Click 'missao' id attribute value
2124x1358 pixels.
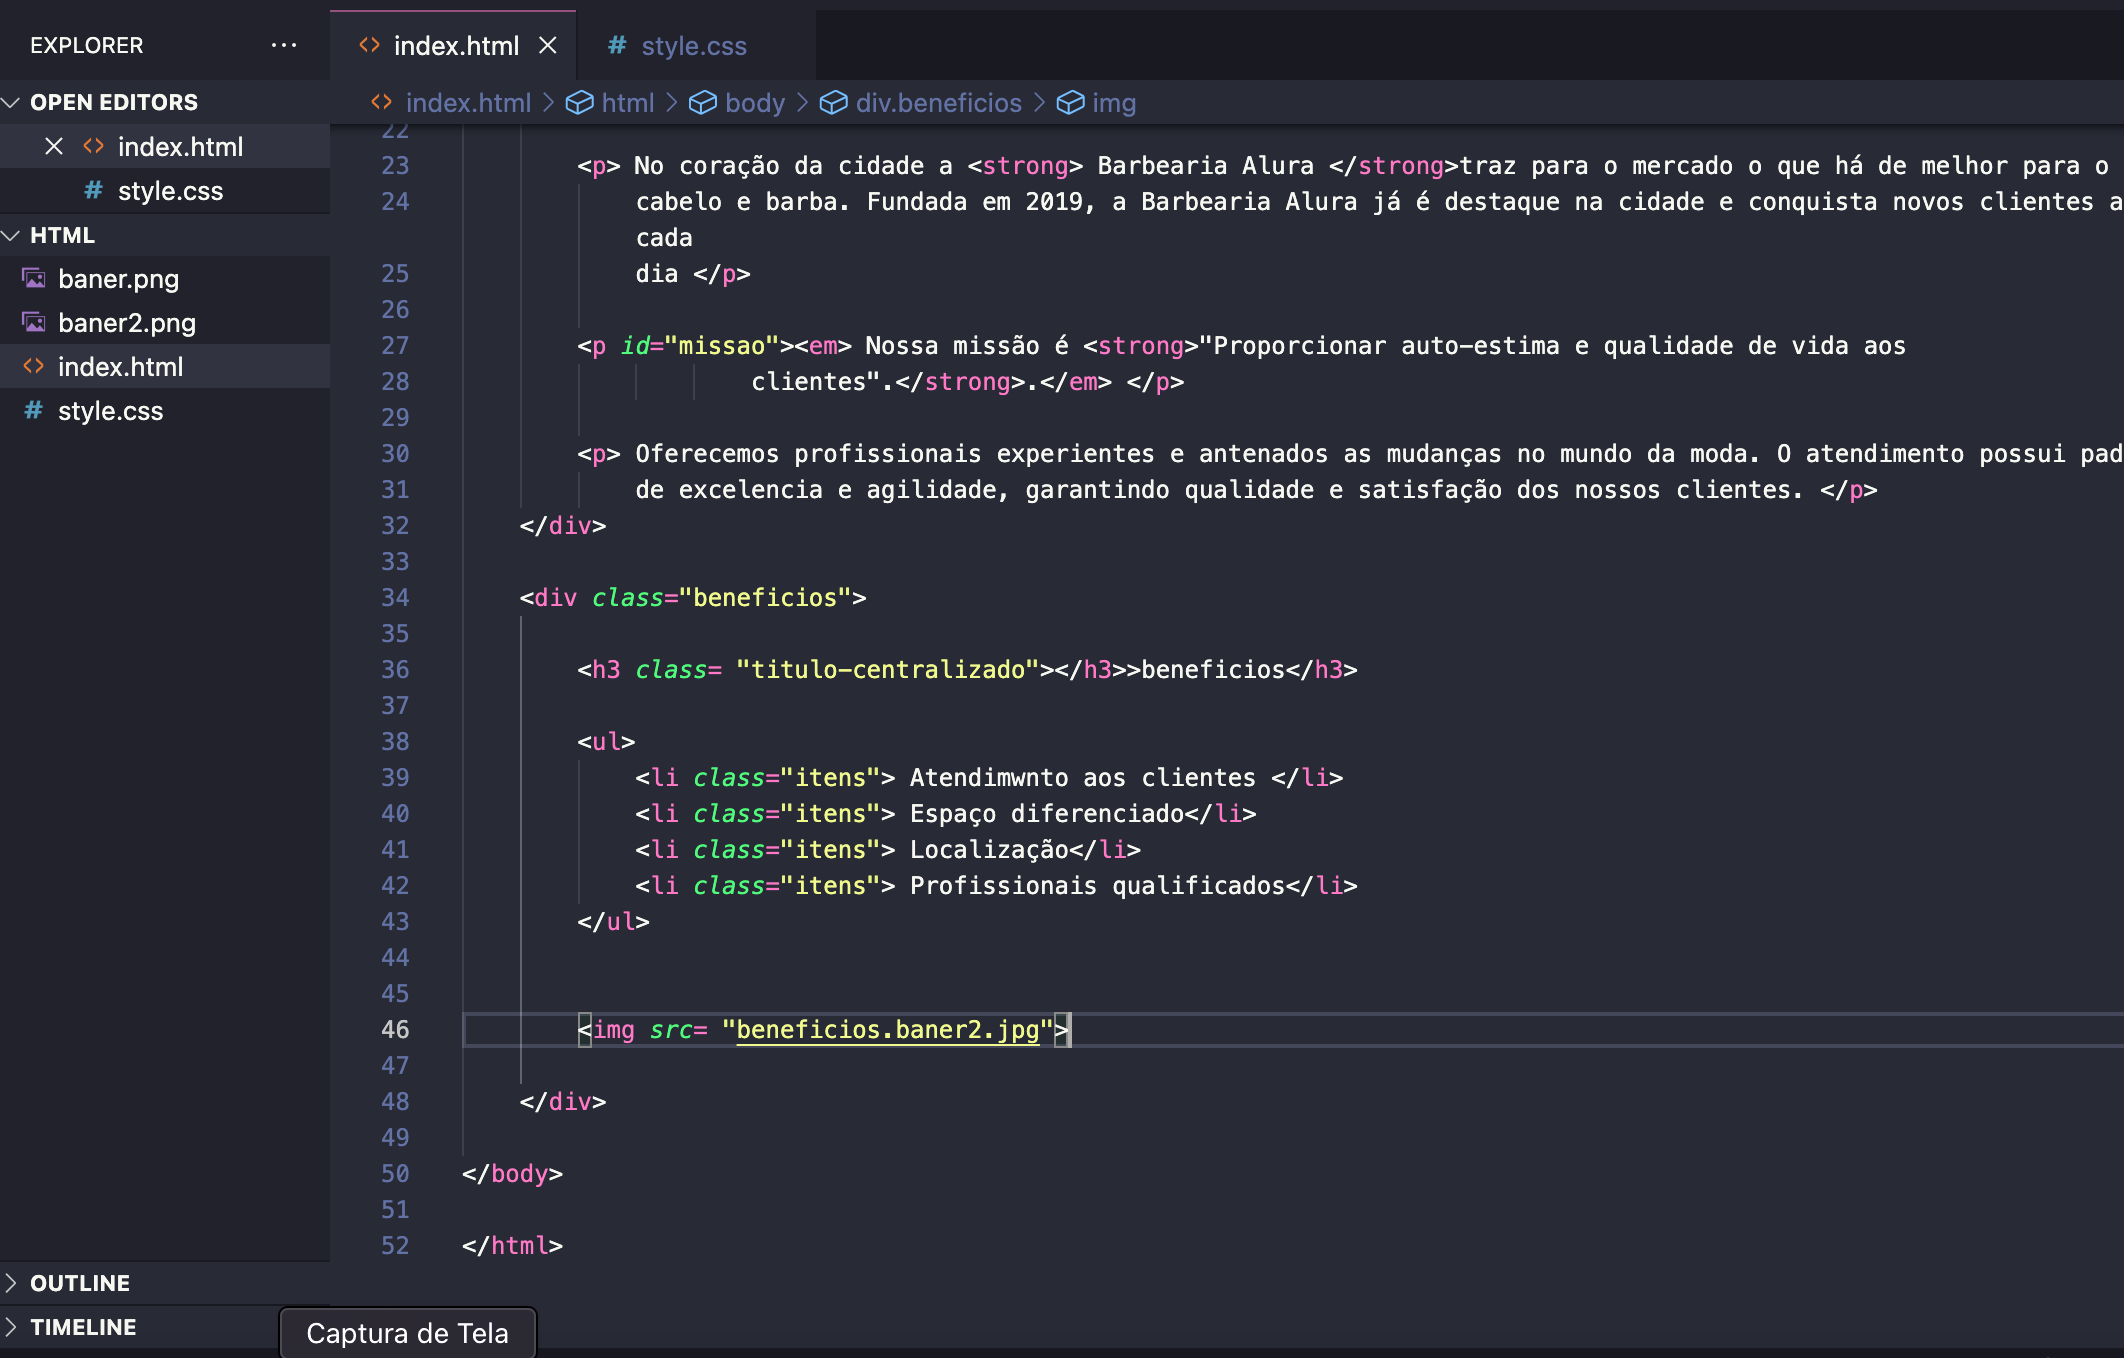pos(722,345)
